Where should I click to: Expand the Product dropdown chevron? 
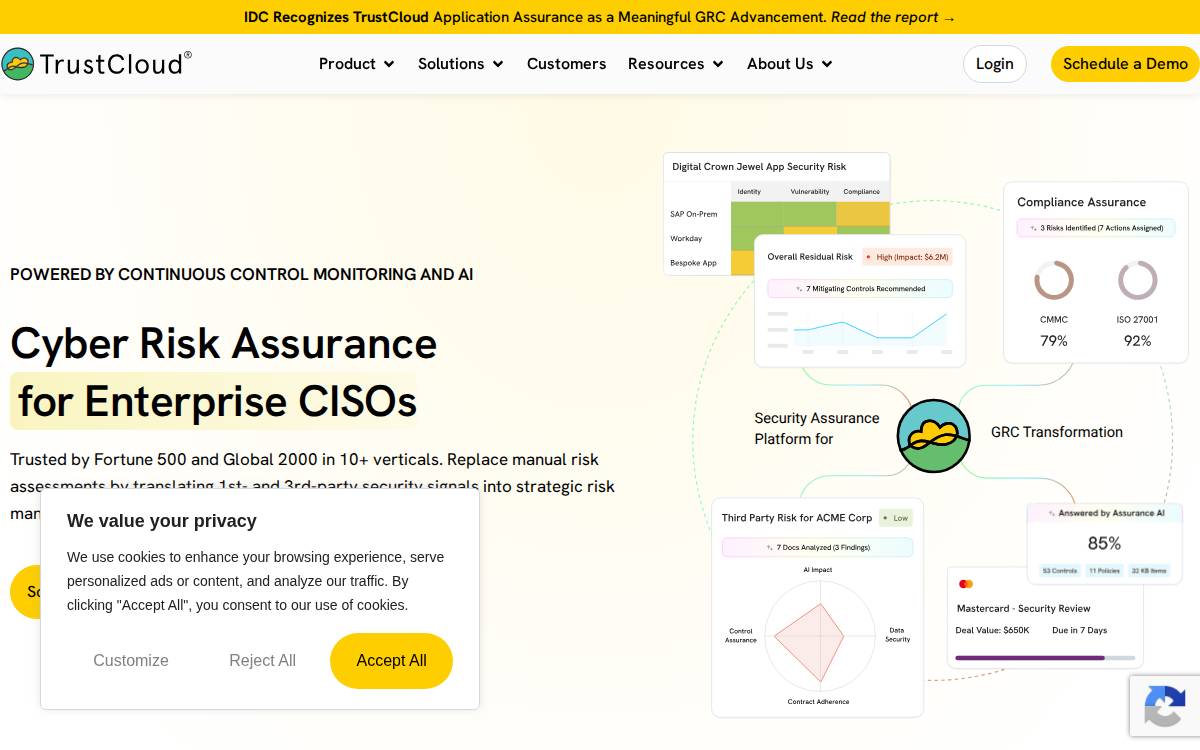click(x=389, y=64)
